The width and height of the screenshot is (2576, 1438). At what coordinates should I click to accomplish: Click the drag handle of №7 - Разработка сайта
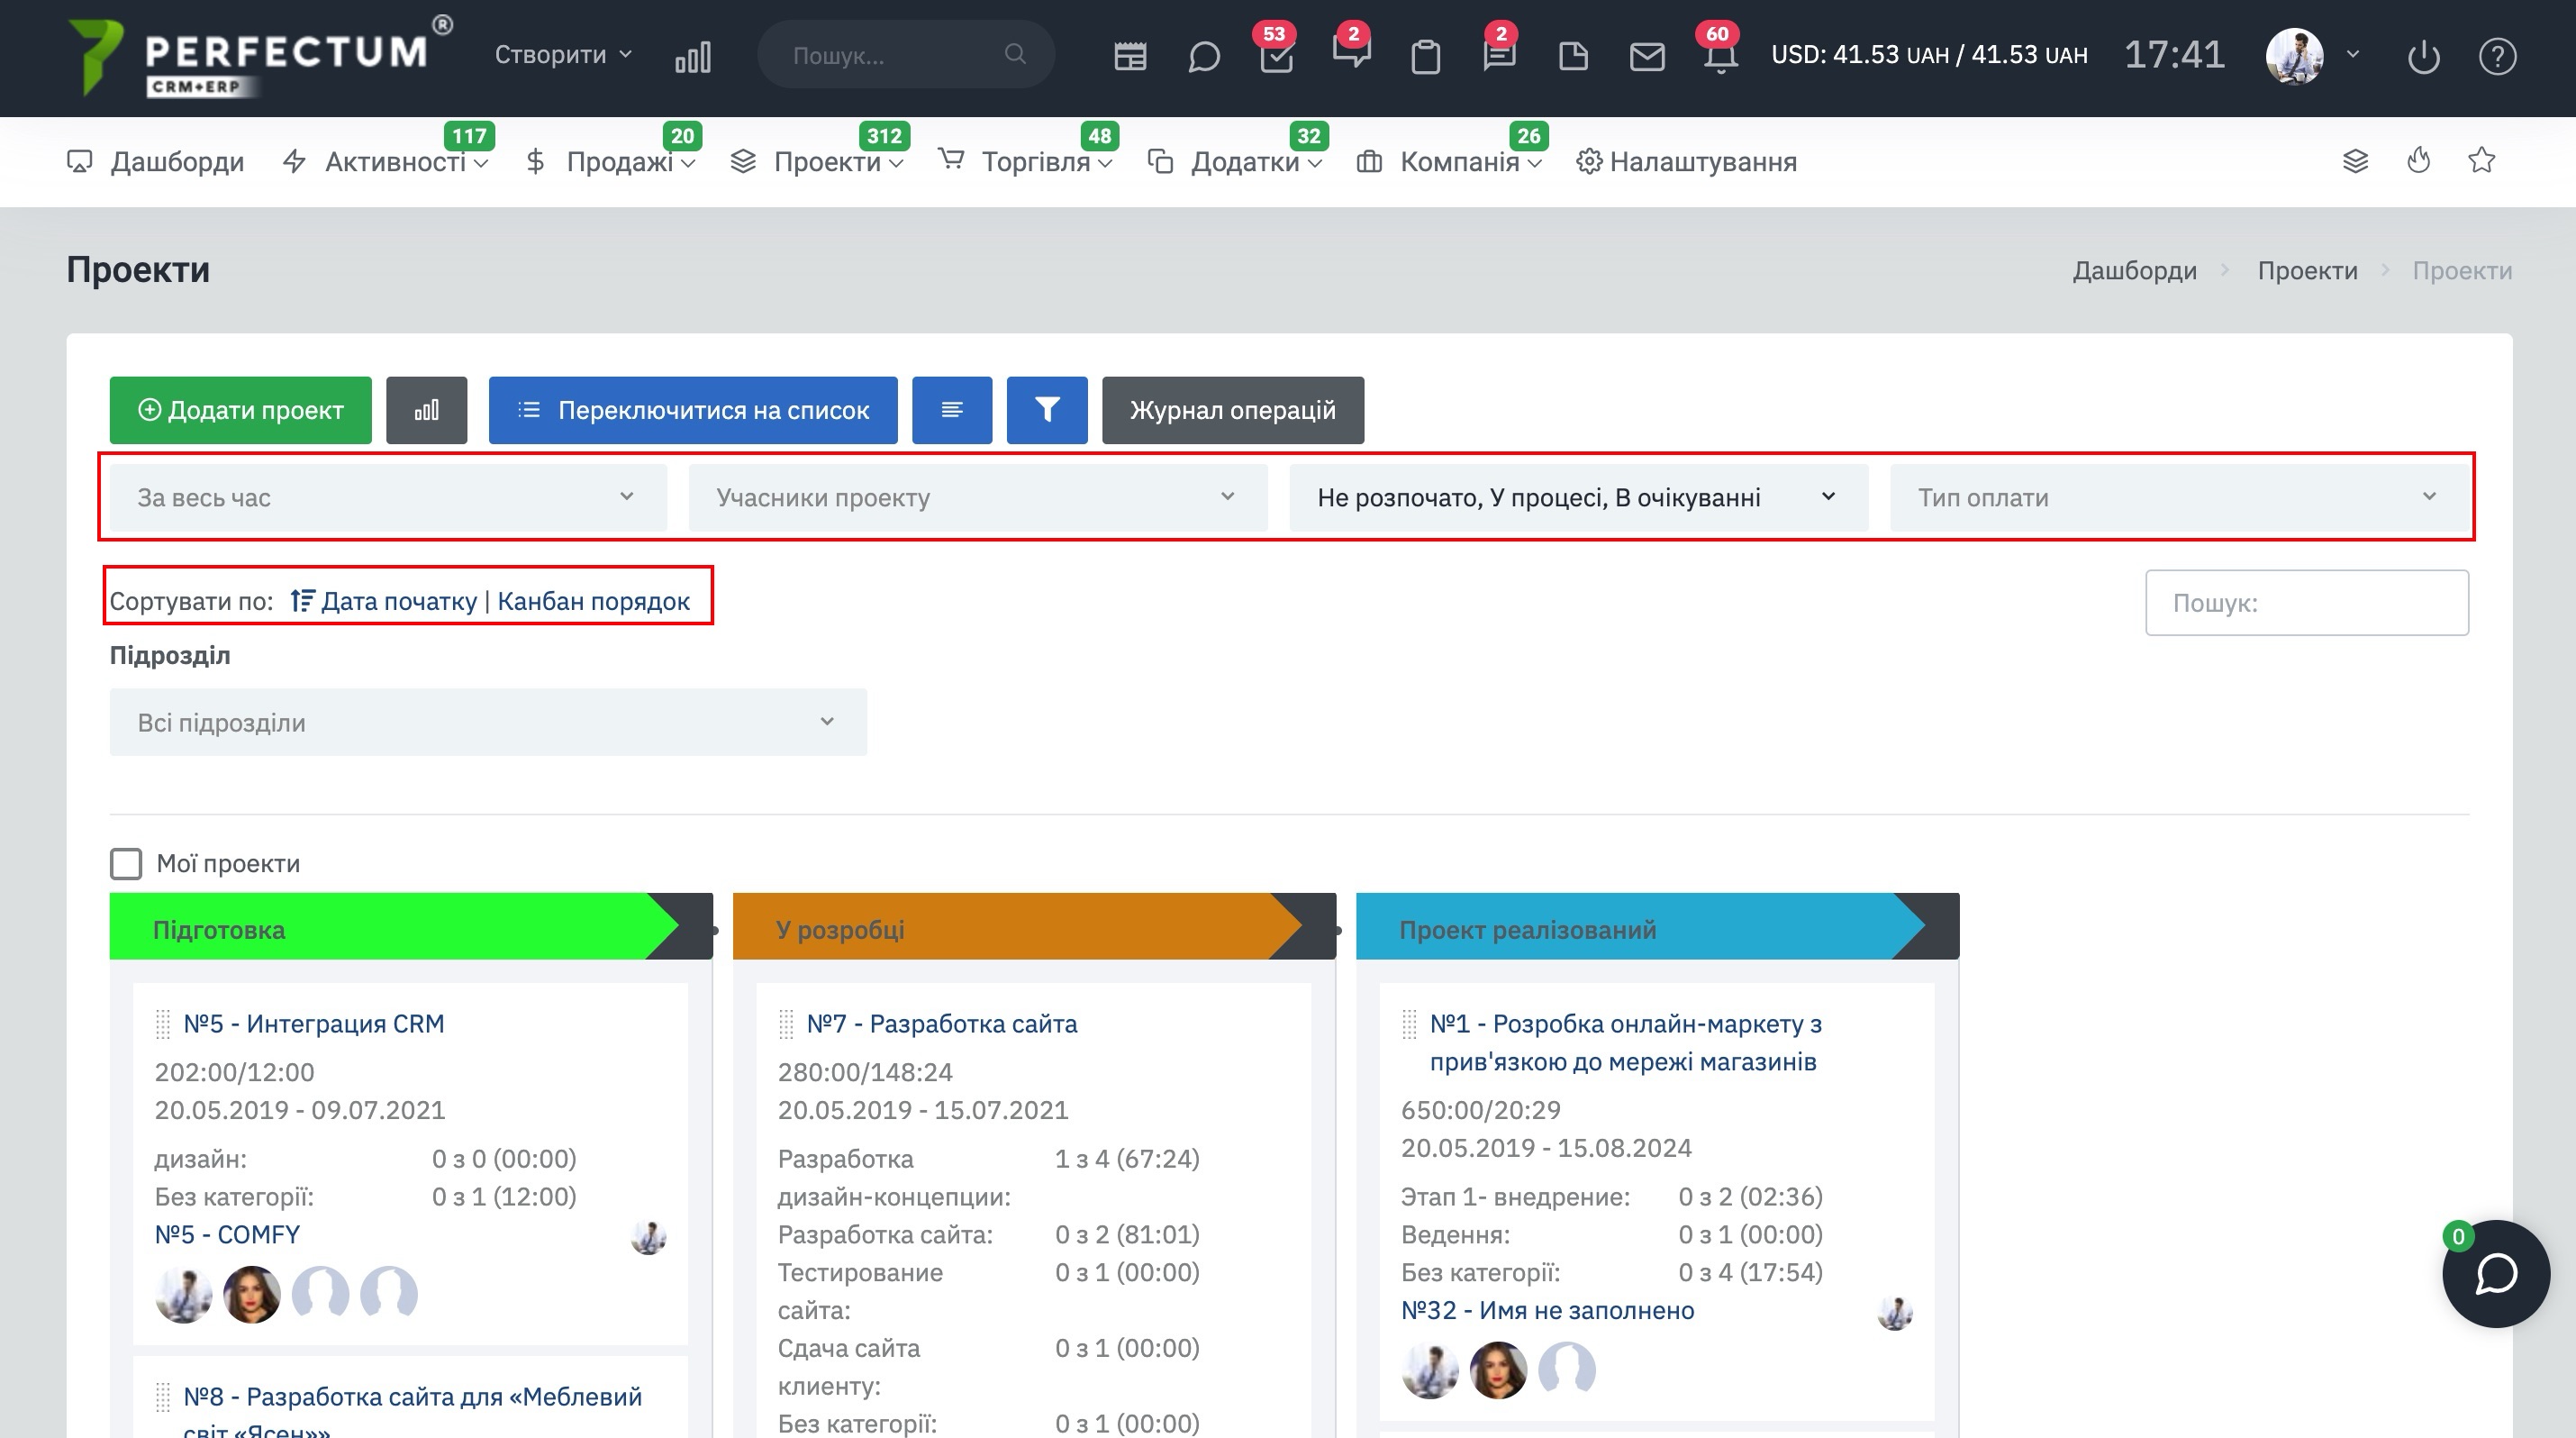[x=786, y=1024]
